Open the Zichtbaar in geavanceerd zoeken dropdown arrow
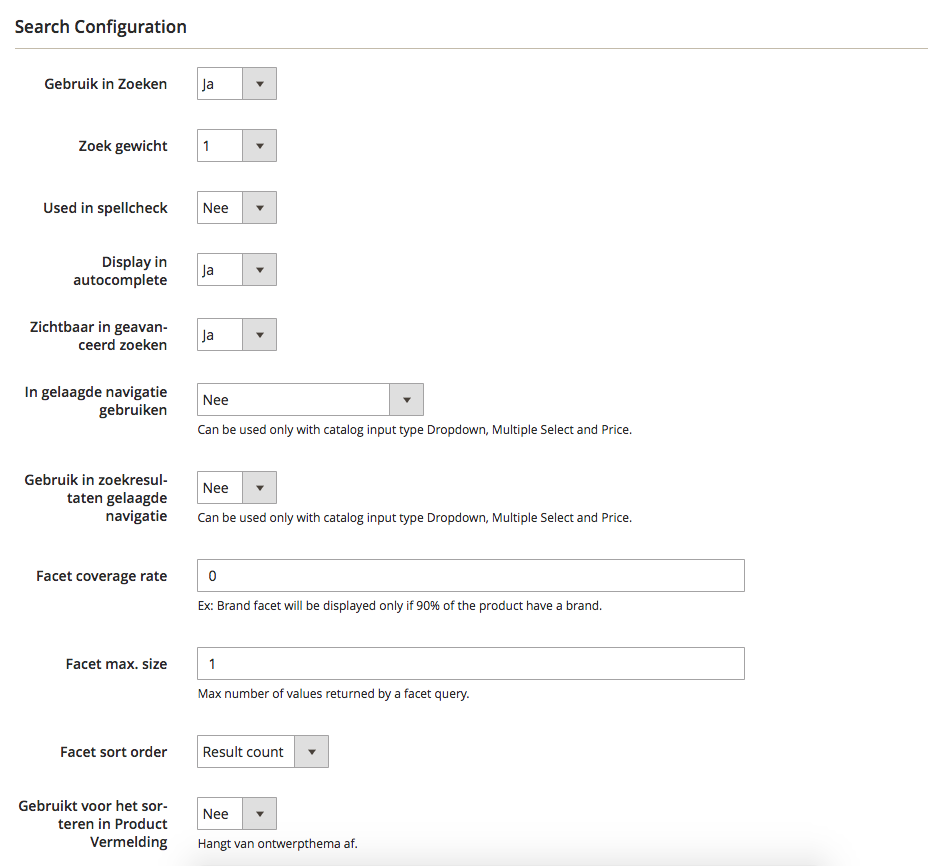The width and height of the screenshot is (949, 866). click(x=261, y=334)
